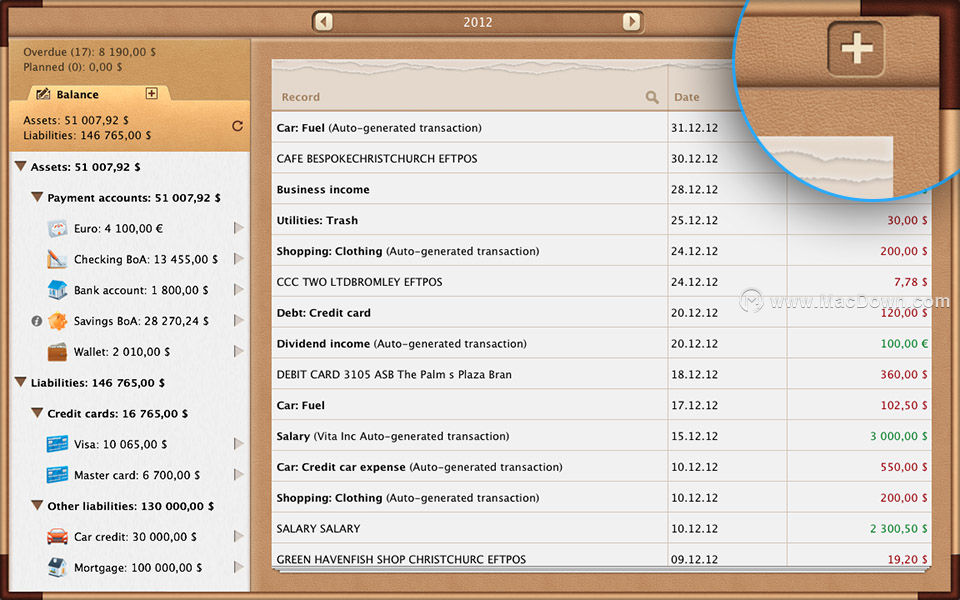Click 'Overdue (17): 8 190,00 $' text
The height and width of the screenshot is (600, 960).
pyautogui.click(x=89, y=52)
